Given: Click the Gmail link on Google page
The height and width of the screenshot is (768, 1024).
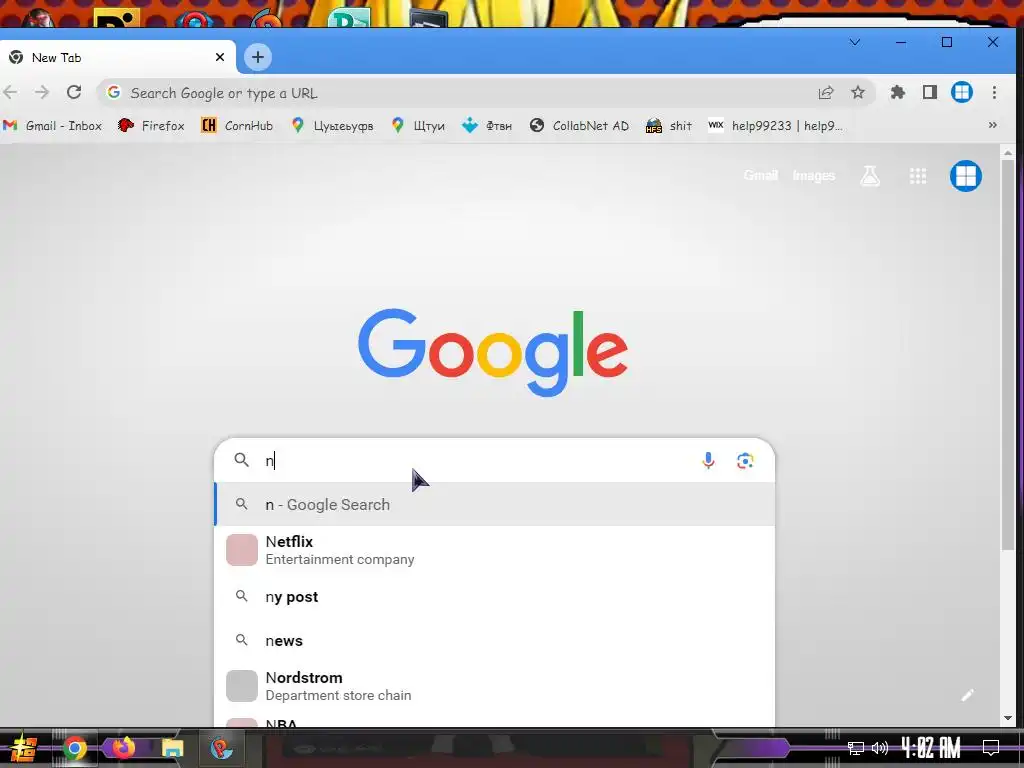Looking at the screenshot, I should [760, 175].
